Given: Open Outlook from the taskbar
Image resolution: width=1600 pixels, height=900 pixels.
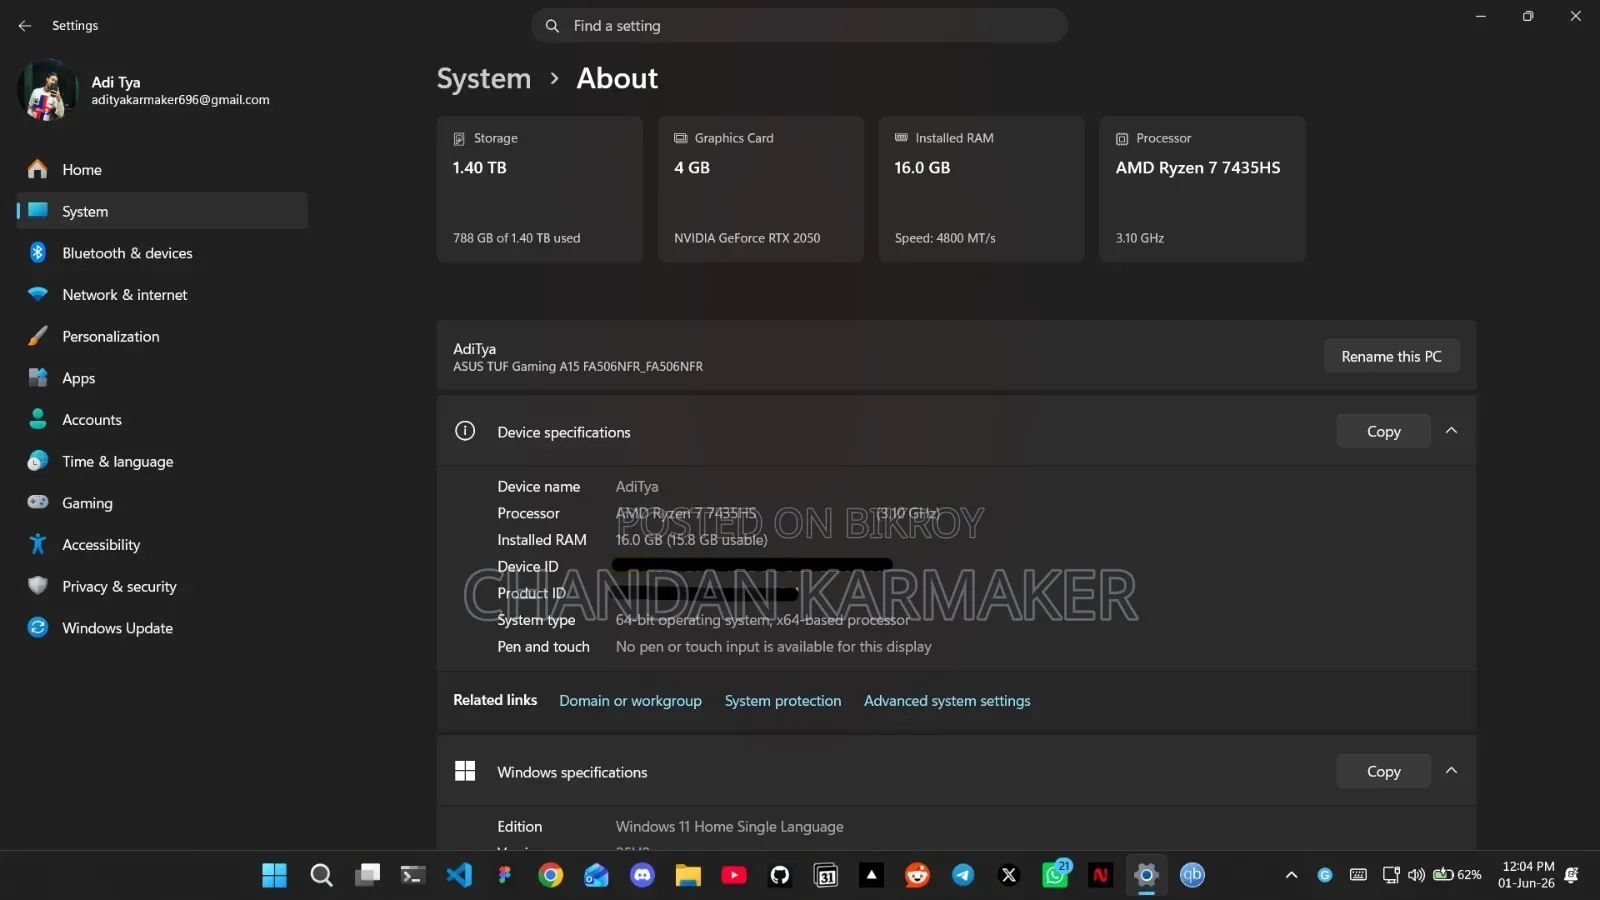Looking at the screenshot, I should pyautogui.click(x=597, y=876).
